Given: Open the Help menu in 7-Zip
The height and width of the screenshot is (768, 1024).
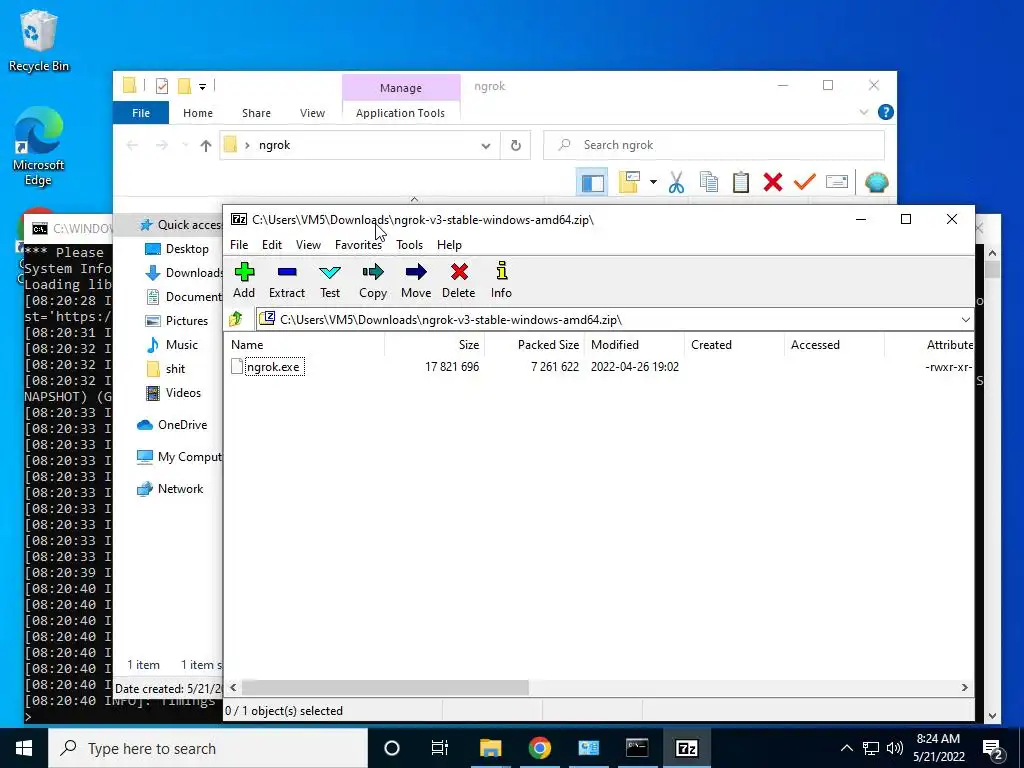Looking at the screenshot, I should click(x=449, y=245).
